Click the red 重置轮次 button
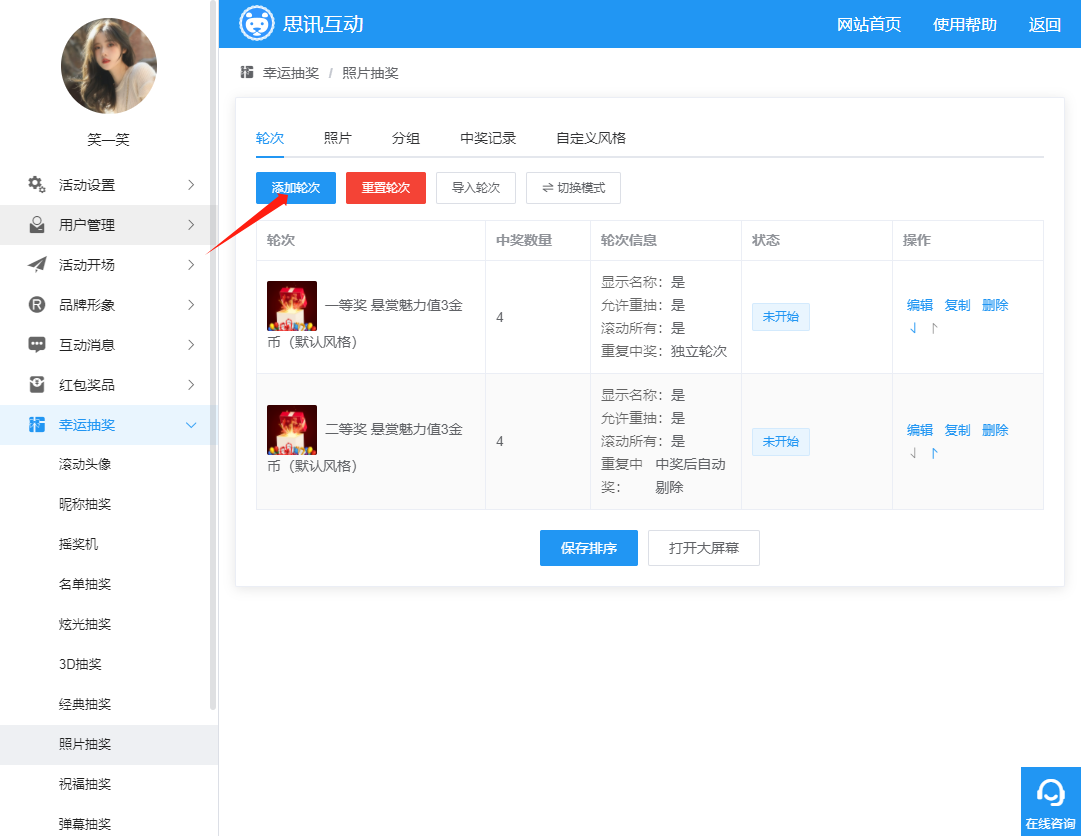 386,188
